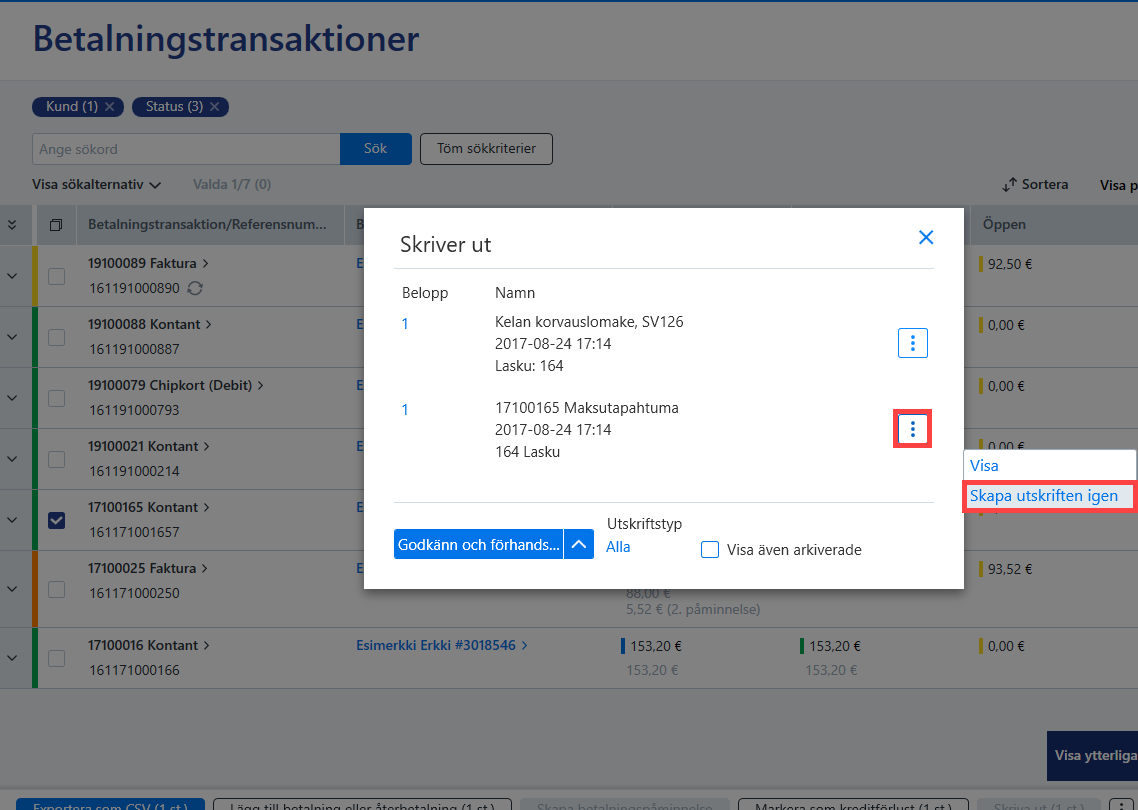The width and height of the screenshot is (1138, 810).
Task: Expand Visa sökalternativ options
Action: point(96,185)
